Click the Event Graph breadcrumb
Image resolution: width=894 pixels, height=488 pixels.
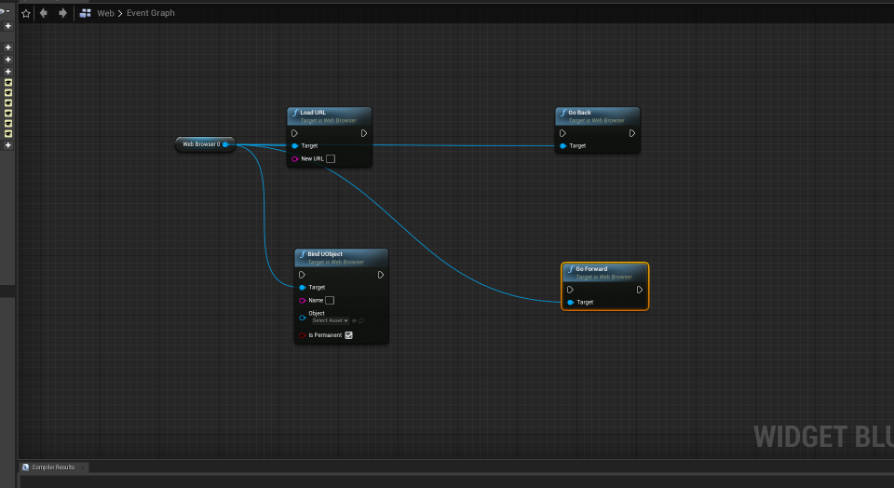pyautogui.click(x=150, y=14)
